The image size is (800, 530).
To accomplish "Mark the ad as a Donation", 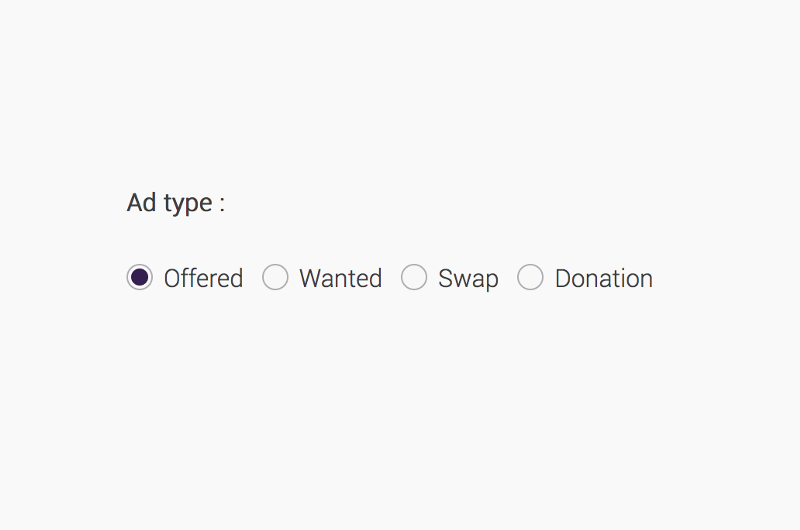I will click(530, 277).
